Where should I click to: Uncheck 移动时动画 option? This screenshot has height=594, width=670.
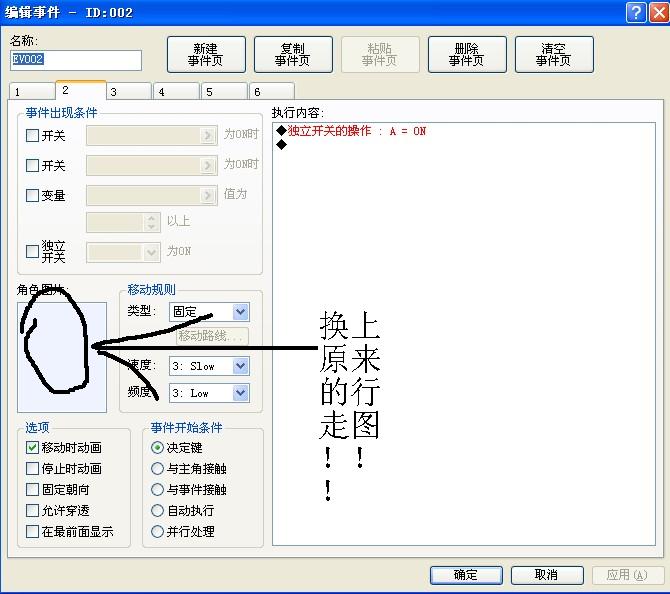coord(32,447)
